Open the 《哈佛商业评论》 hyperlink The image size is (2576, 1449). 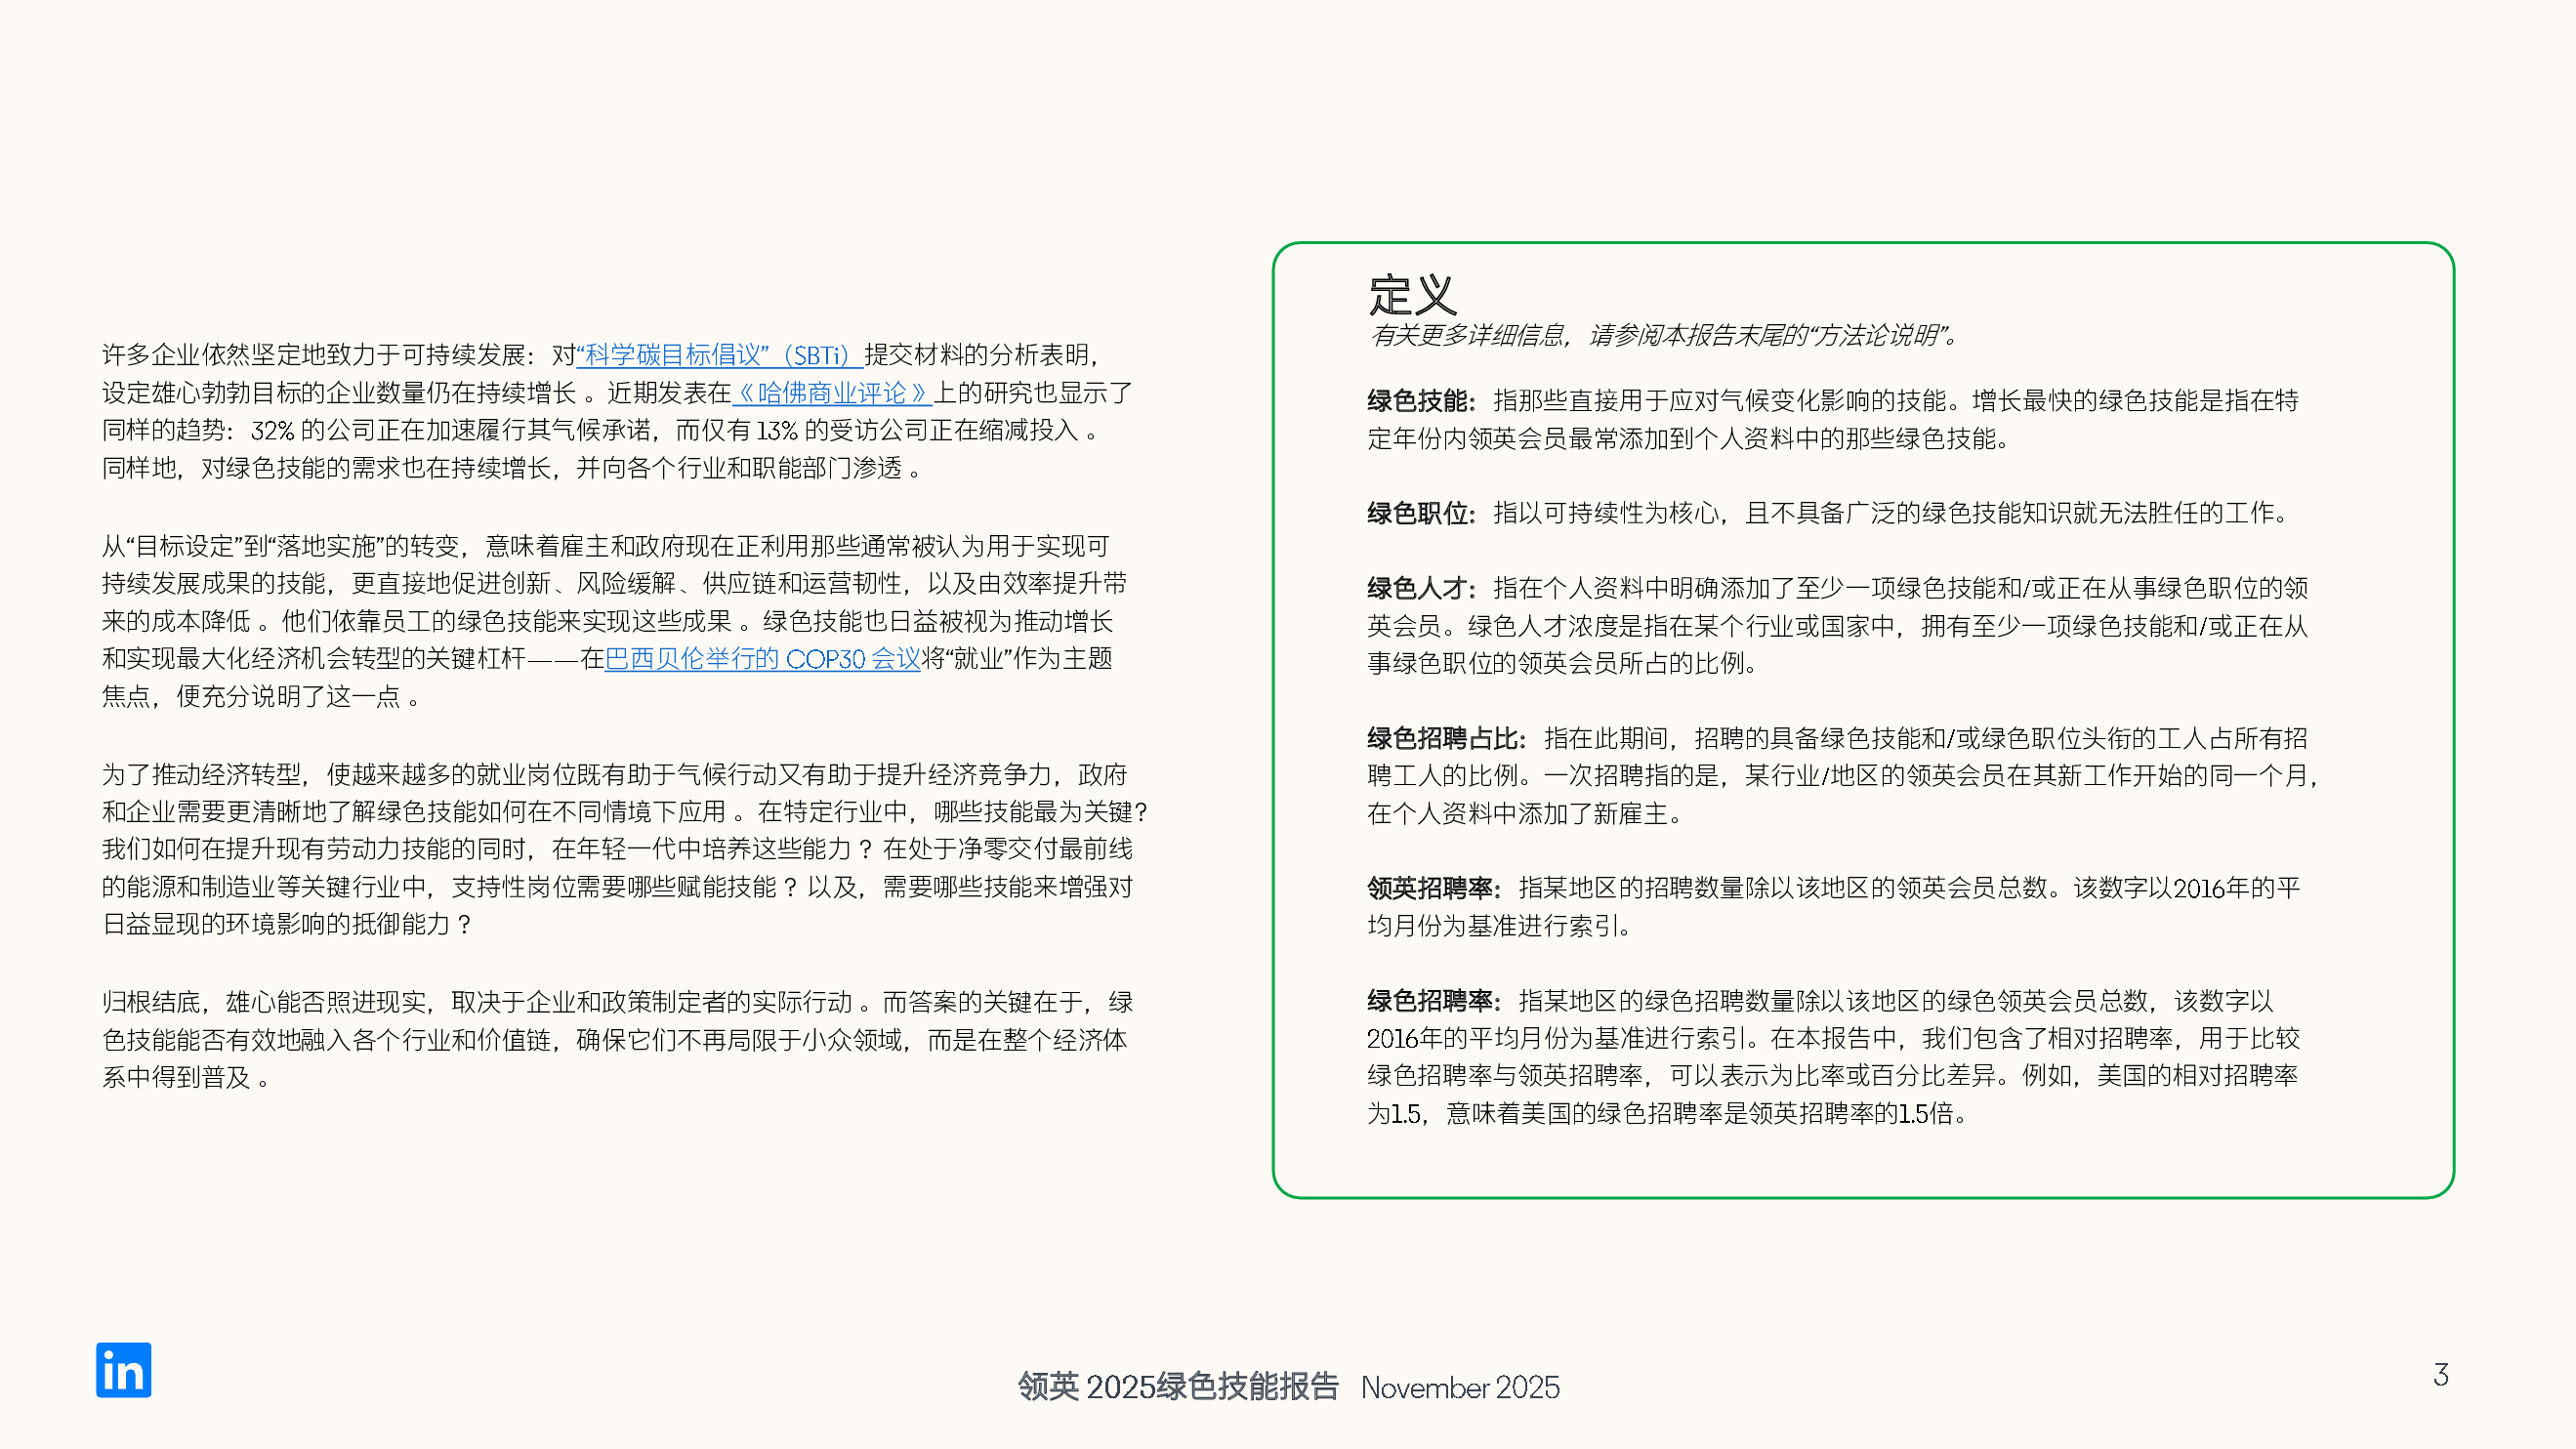coord(832,393)
